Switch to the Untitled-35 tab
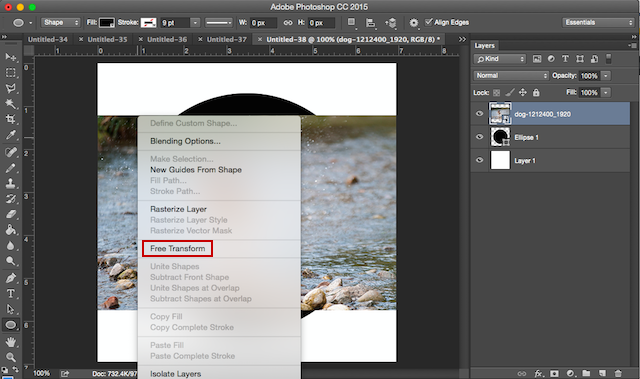 pos(107,40)
